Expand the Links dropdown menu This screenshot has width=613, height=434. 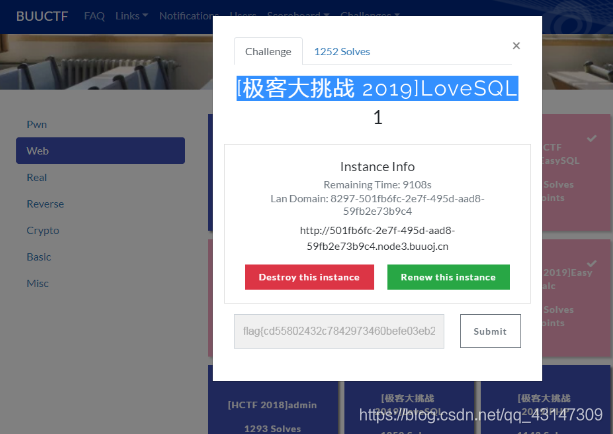pos(131,16)
